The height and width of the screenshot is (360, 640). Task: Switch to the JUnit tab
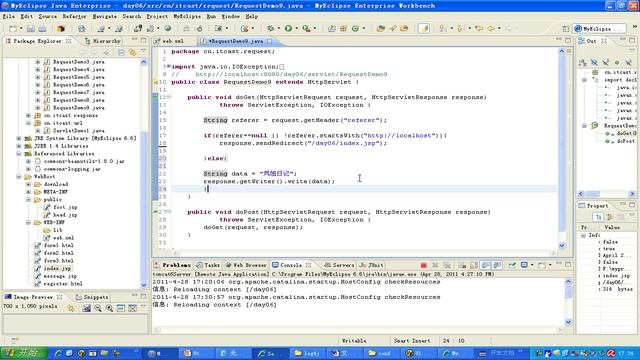371,265
